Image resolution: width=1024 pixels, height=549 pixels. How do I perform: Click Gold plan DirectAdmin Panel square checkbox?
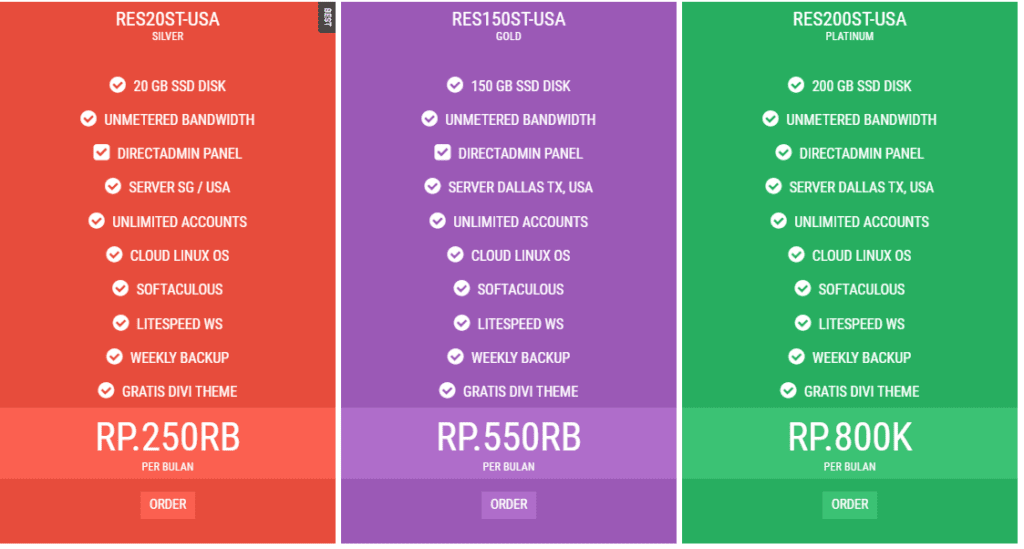pos(442,152)
